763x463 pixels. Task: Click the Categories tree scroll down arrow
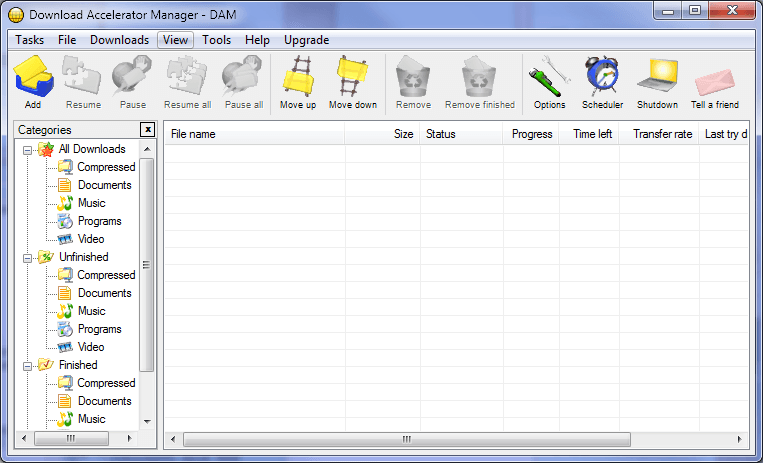147,422
